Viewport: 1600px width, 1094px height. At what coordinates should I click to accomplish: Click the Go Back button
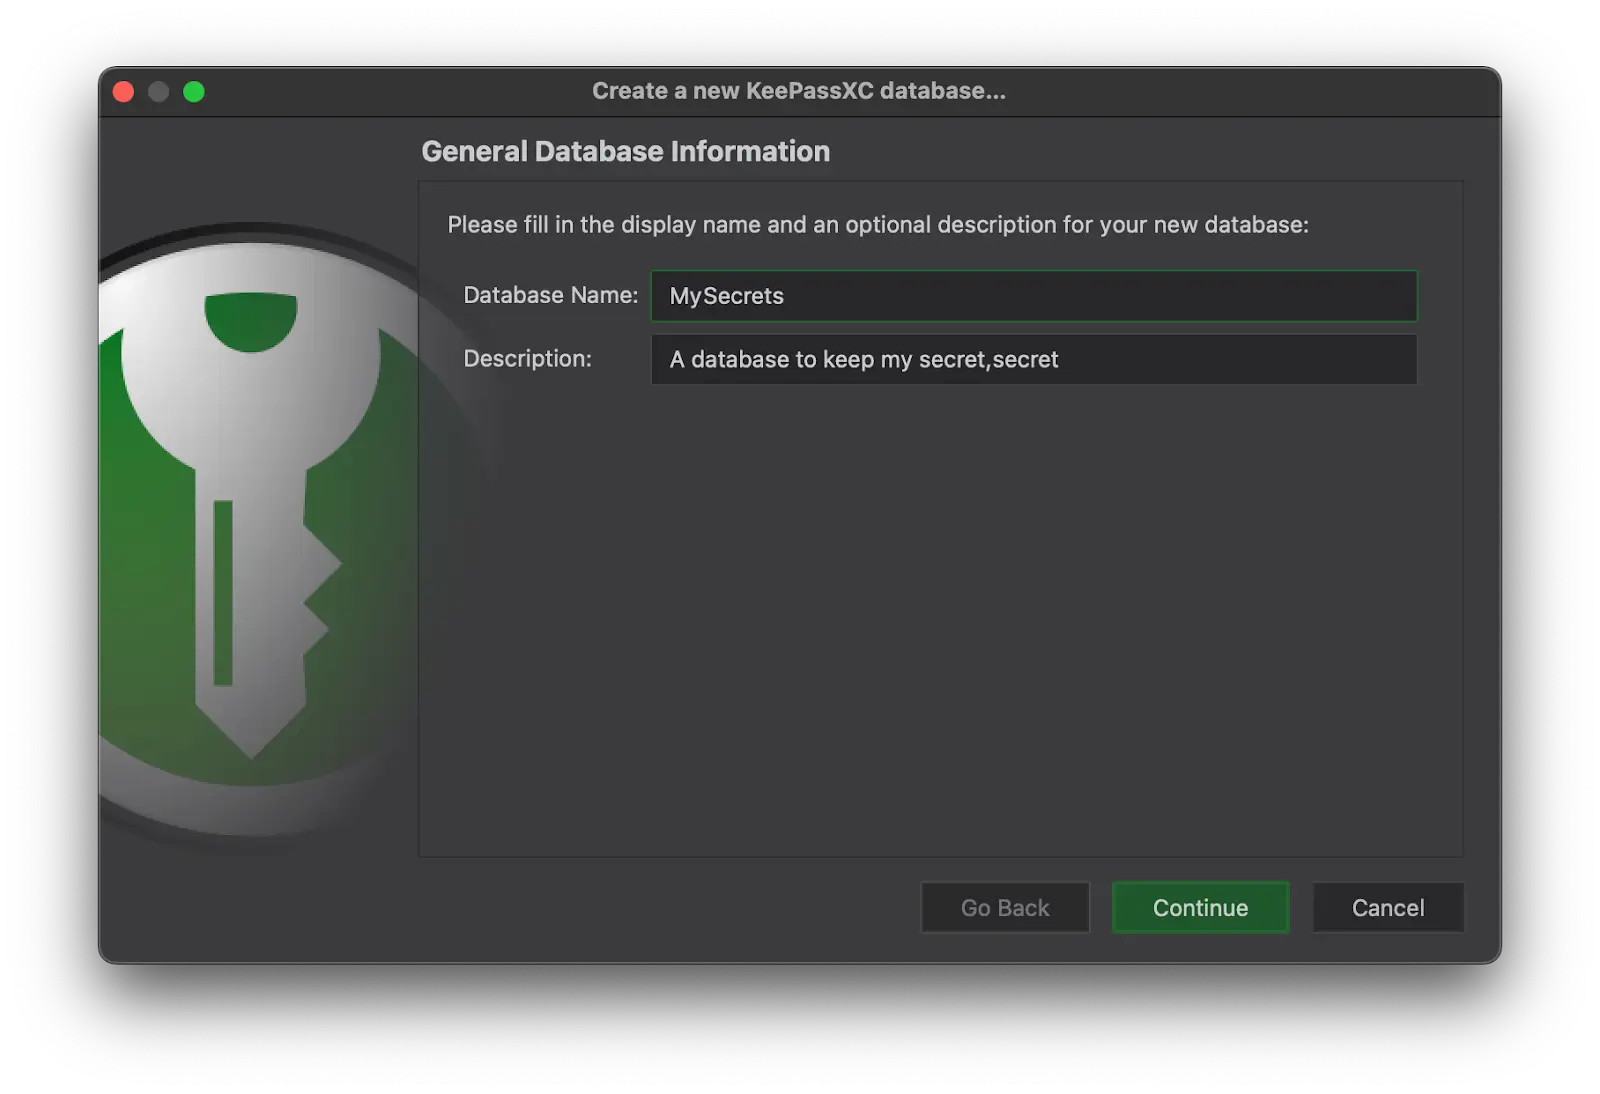coord(1004,907)
